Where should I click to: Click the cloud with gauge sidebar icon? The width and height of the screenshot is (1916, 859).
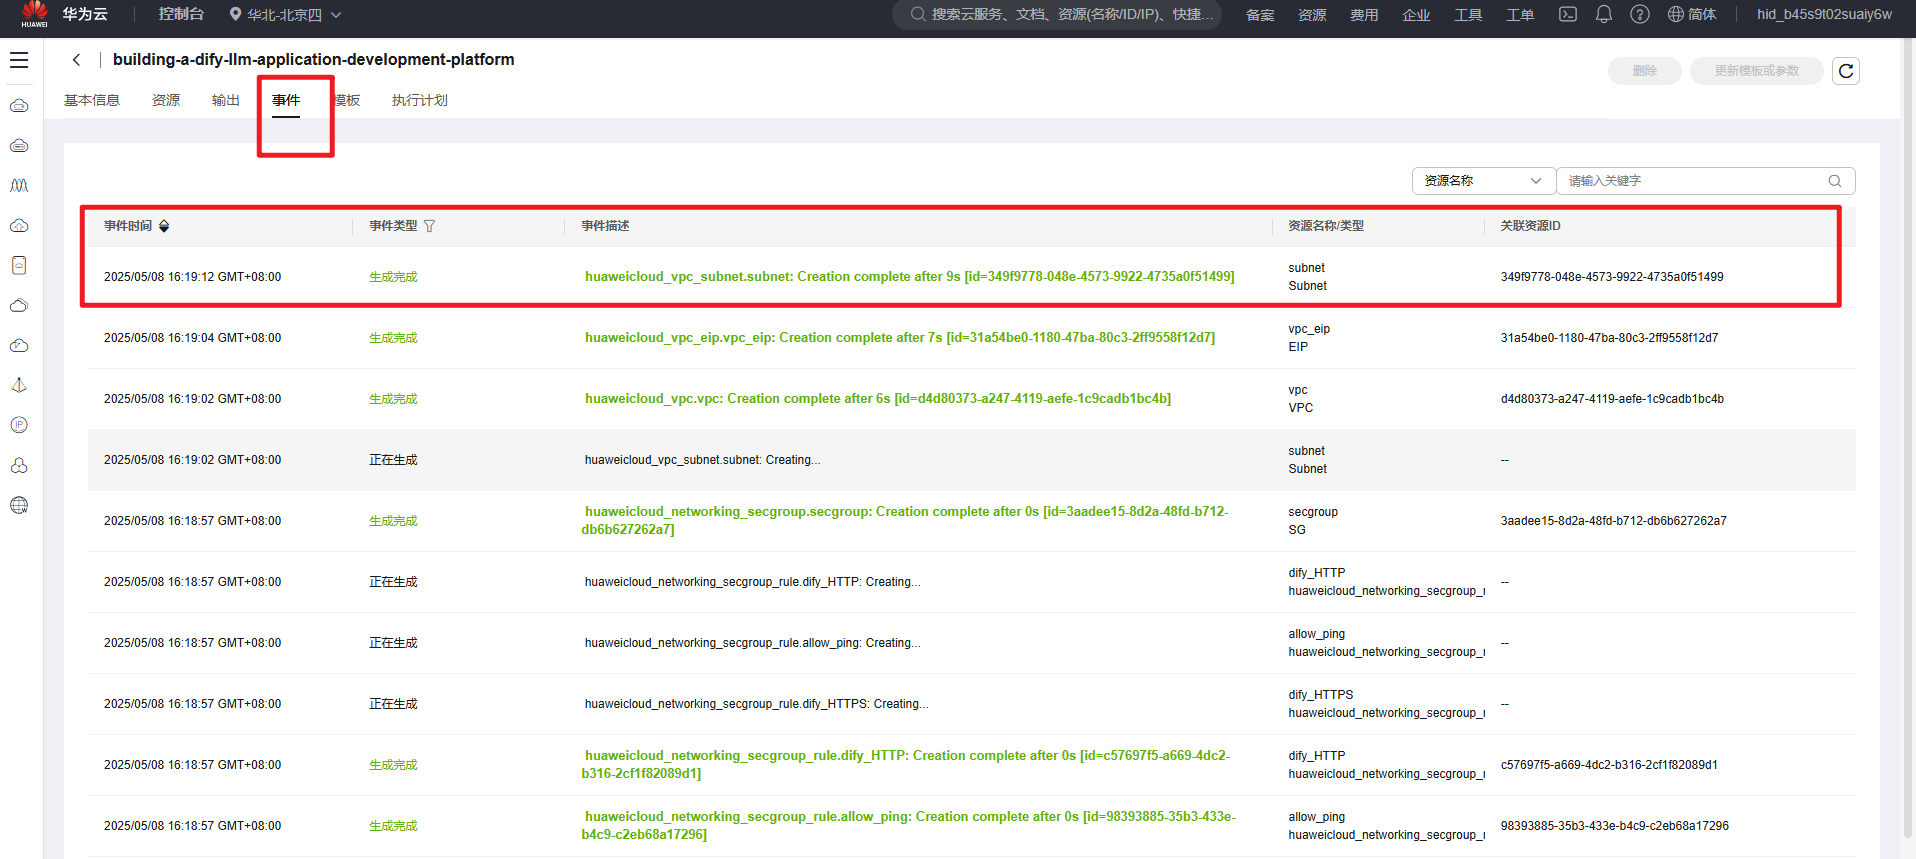pyautogui.click(x=19, y=345)
